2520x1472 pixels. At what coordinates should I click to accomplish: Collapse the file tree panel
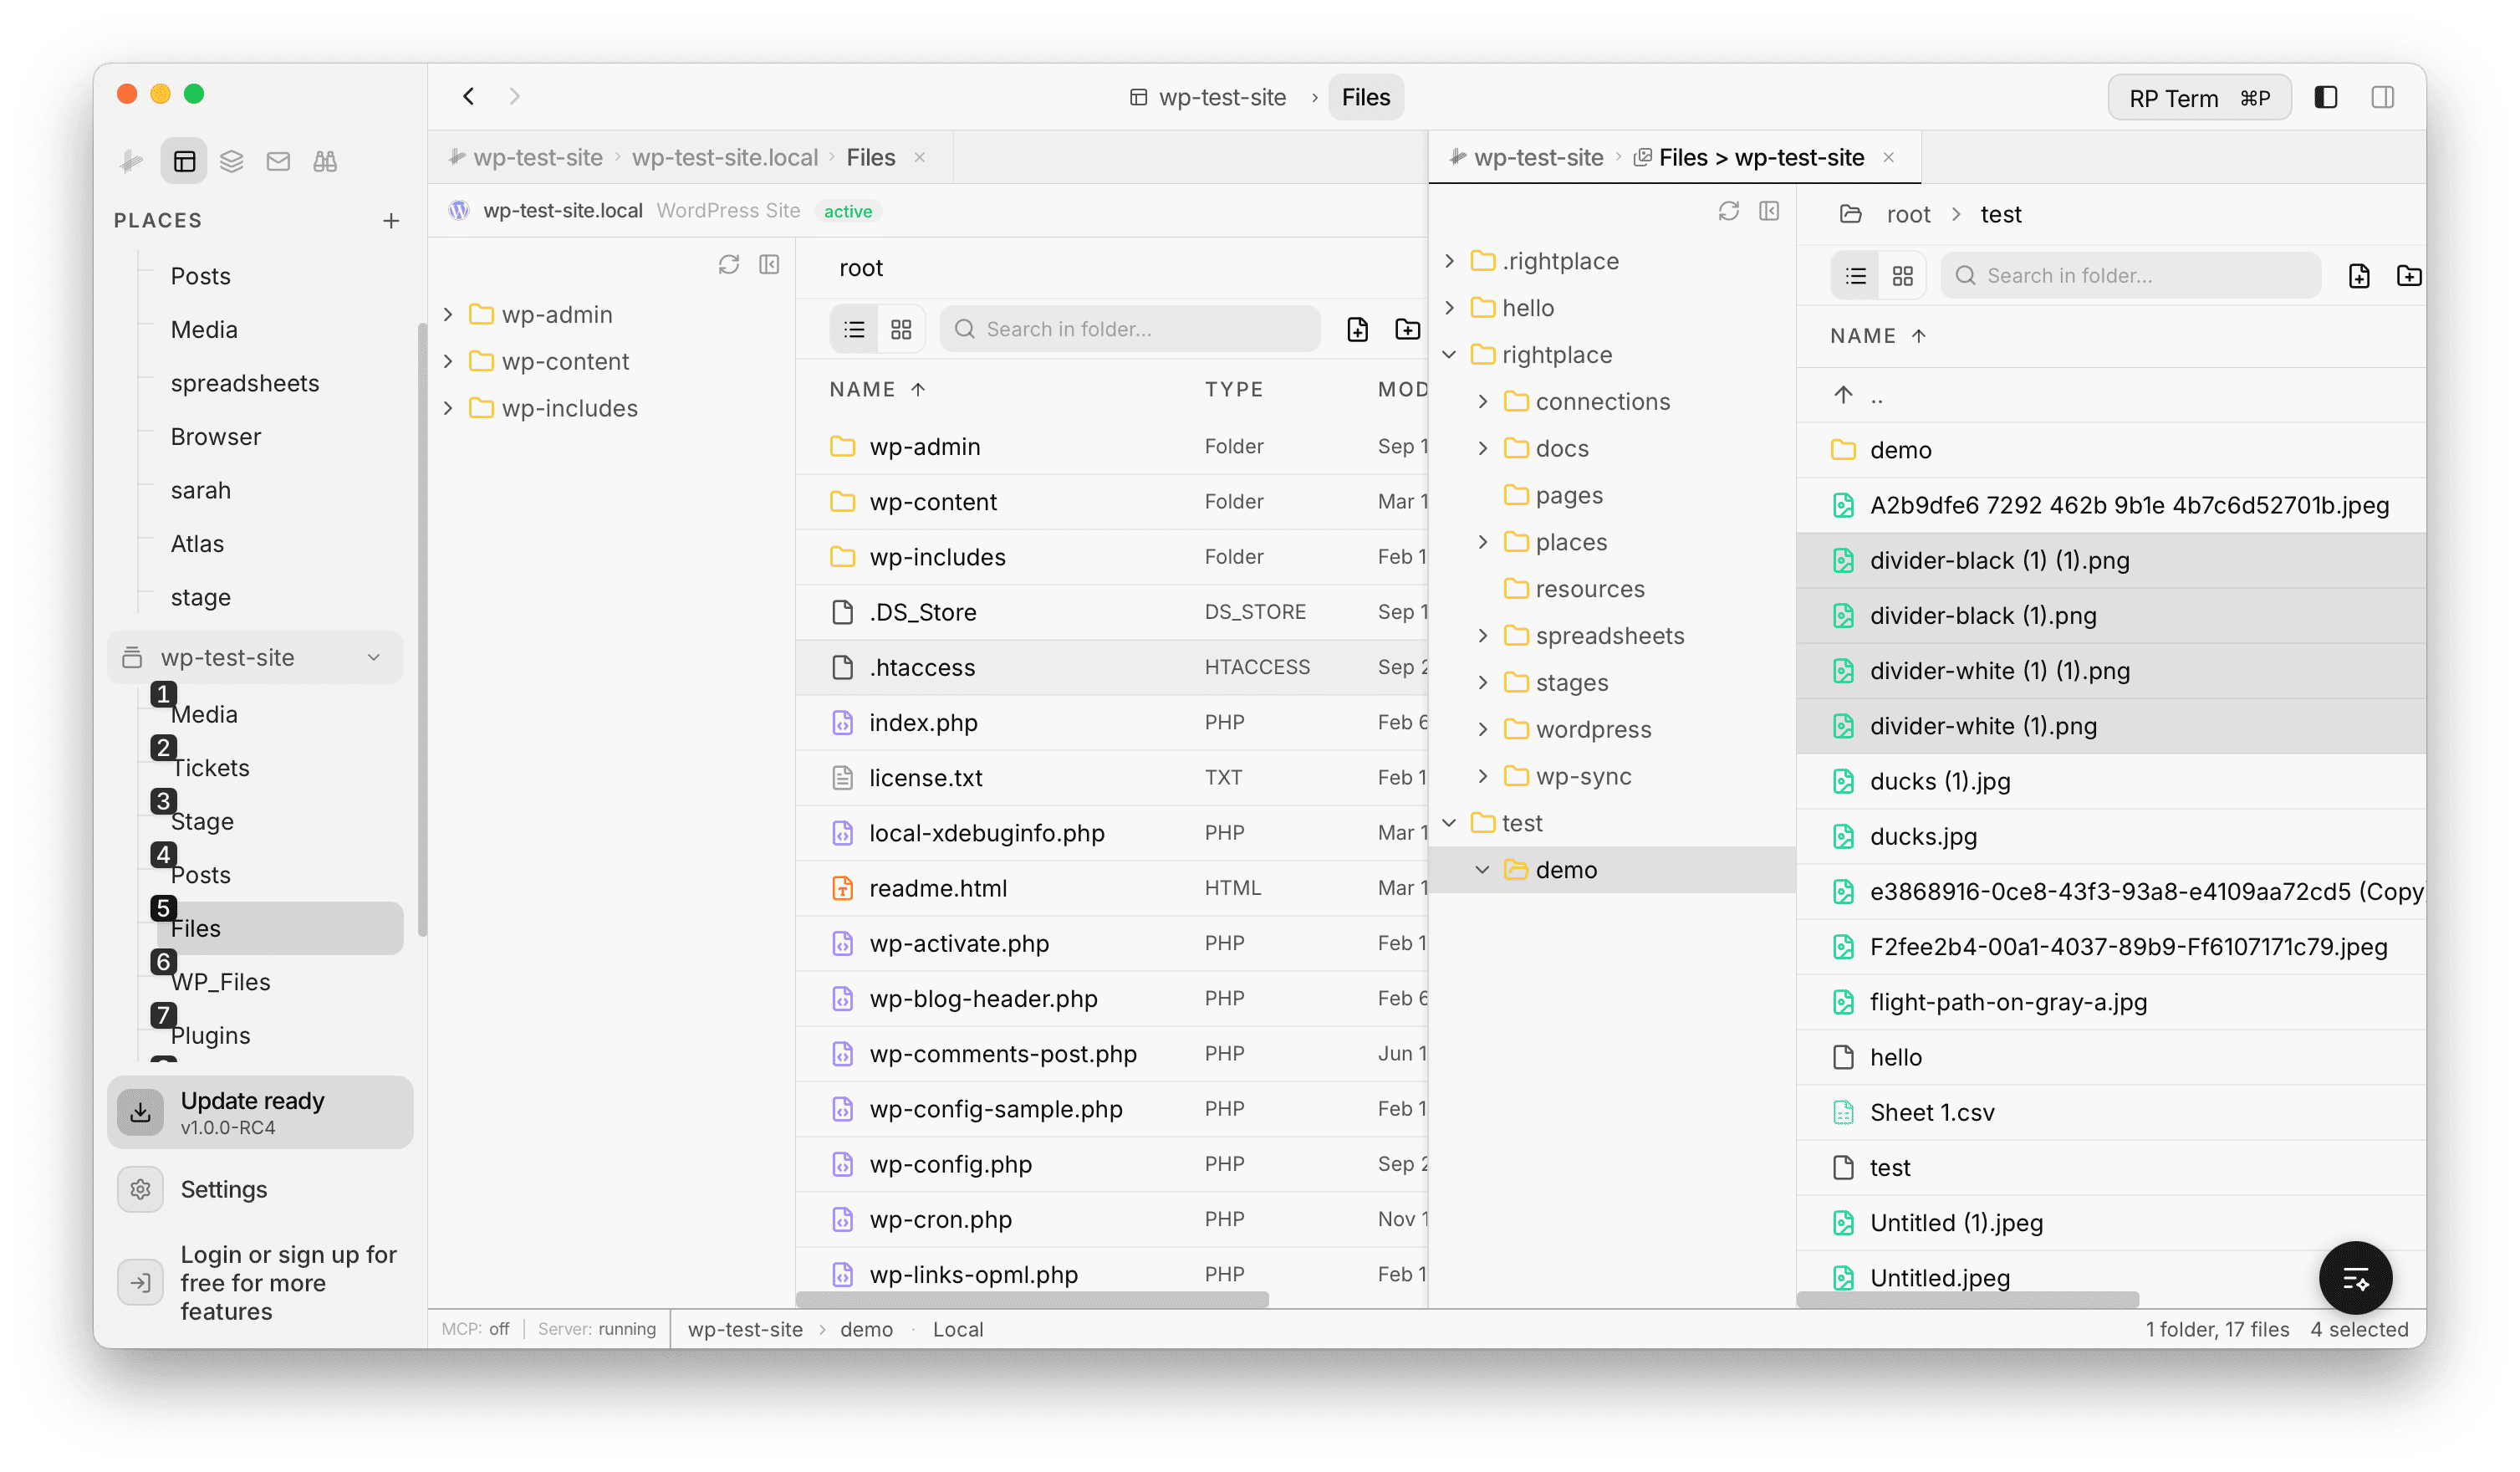[x=769, y=264]
